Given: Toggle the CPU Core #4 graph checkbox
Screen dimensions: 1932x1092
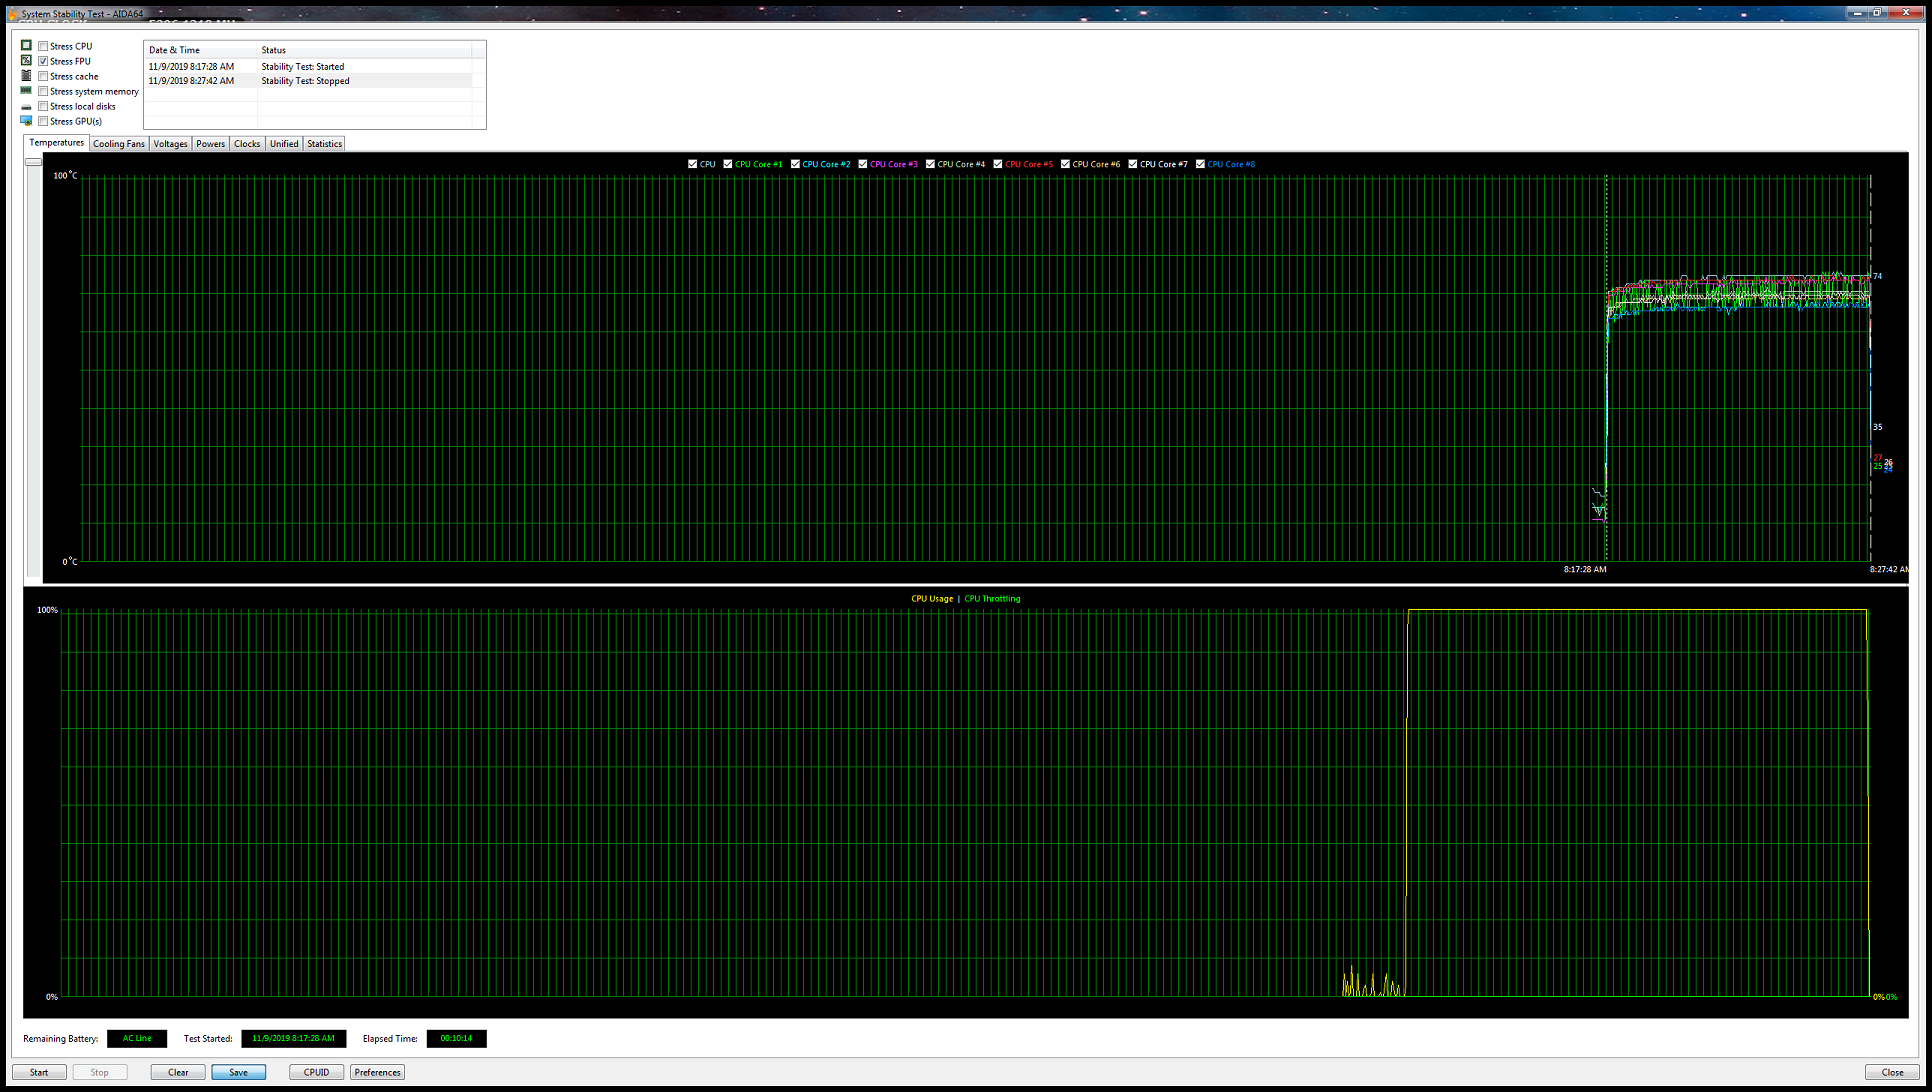Looking at the screenshot, I should 930,164.
